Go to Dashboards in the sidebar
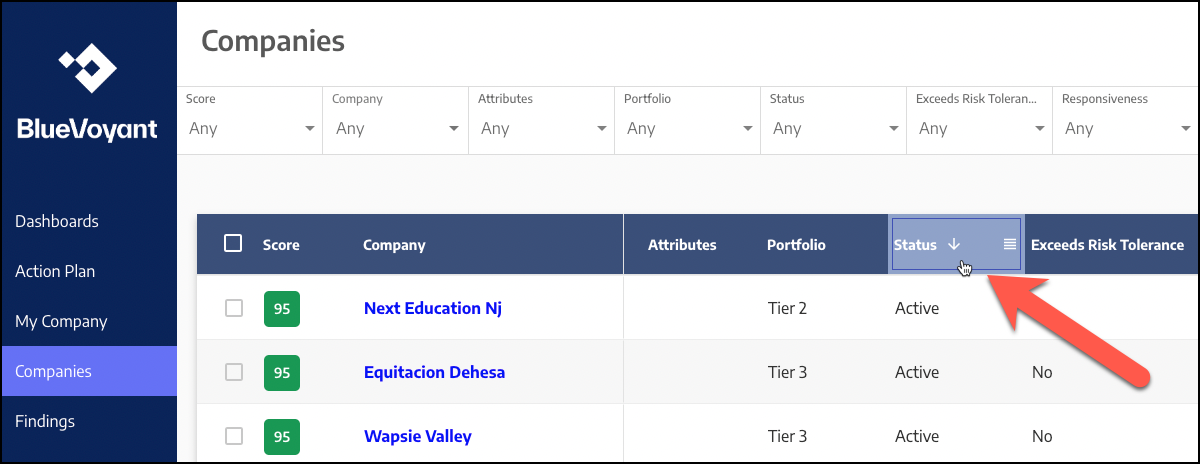This screenshot has width=1200, height=464. point(57,221)
